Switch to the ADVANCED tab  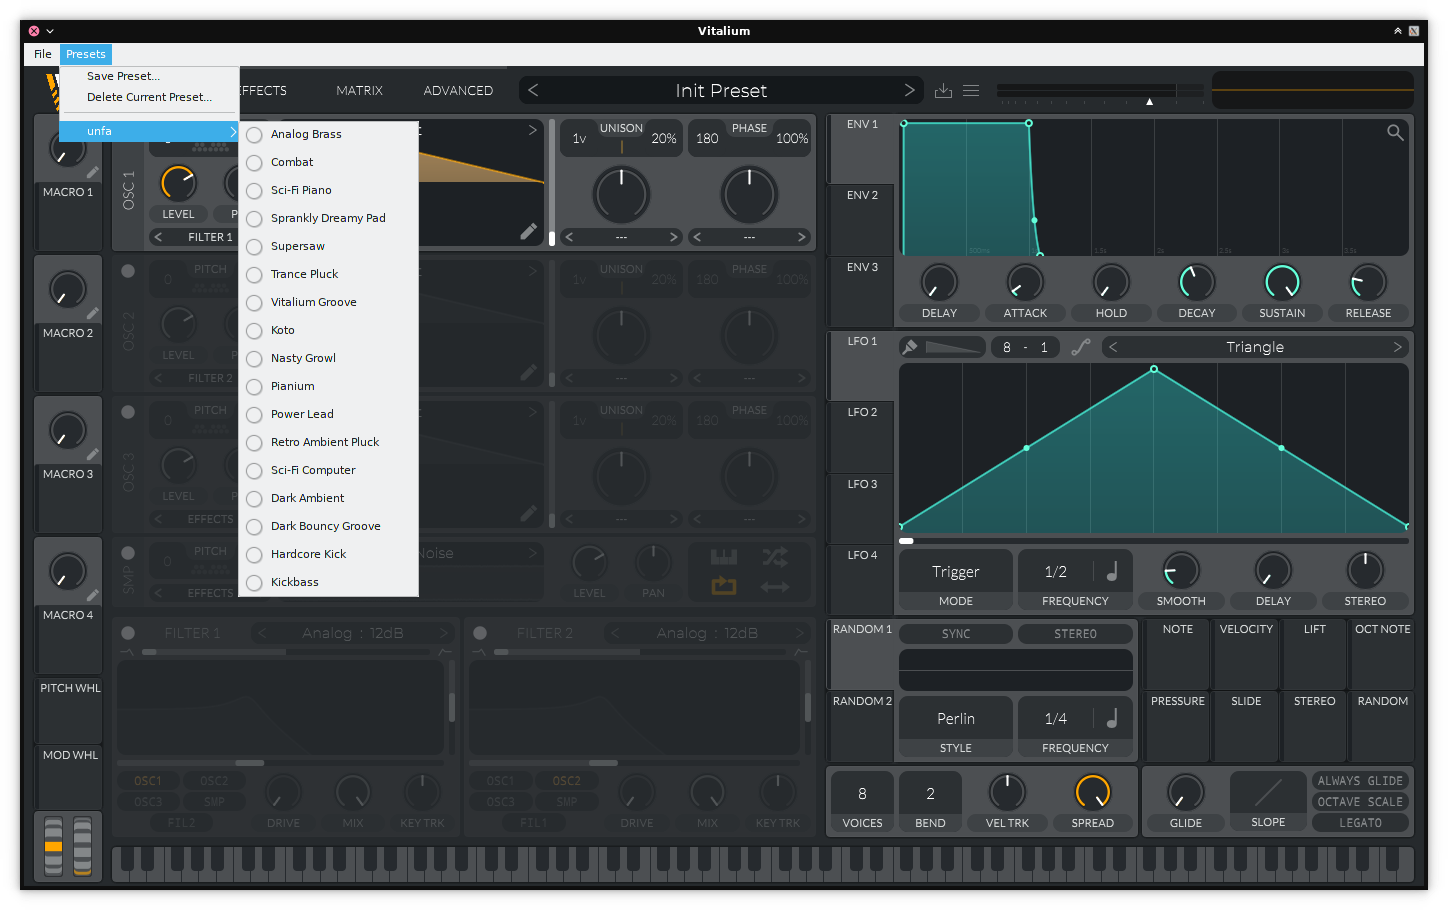click(x=458, y=90)
